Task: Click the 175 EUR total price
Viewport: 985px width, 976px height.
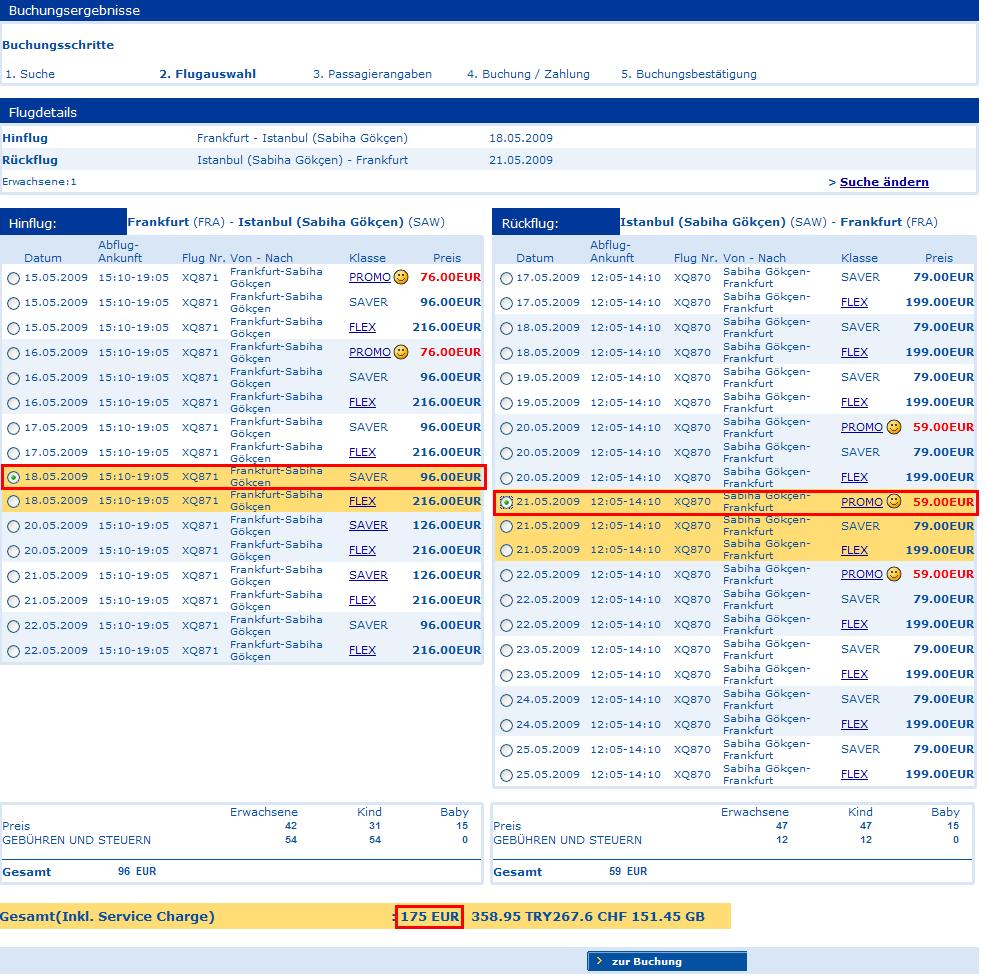Action: click(x=429, y=916)
